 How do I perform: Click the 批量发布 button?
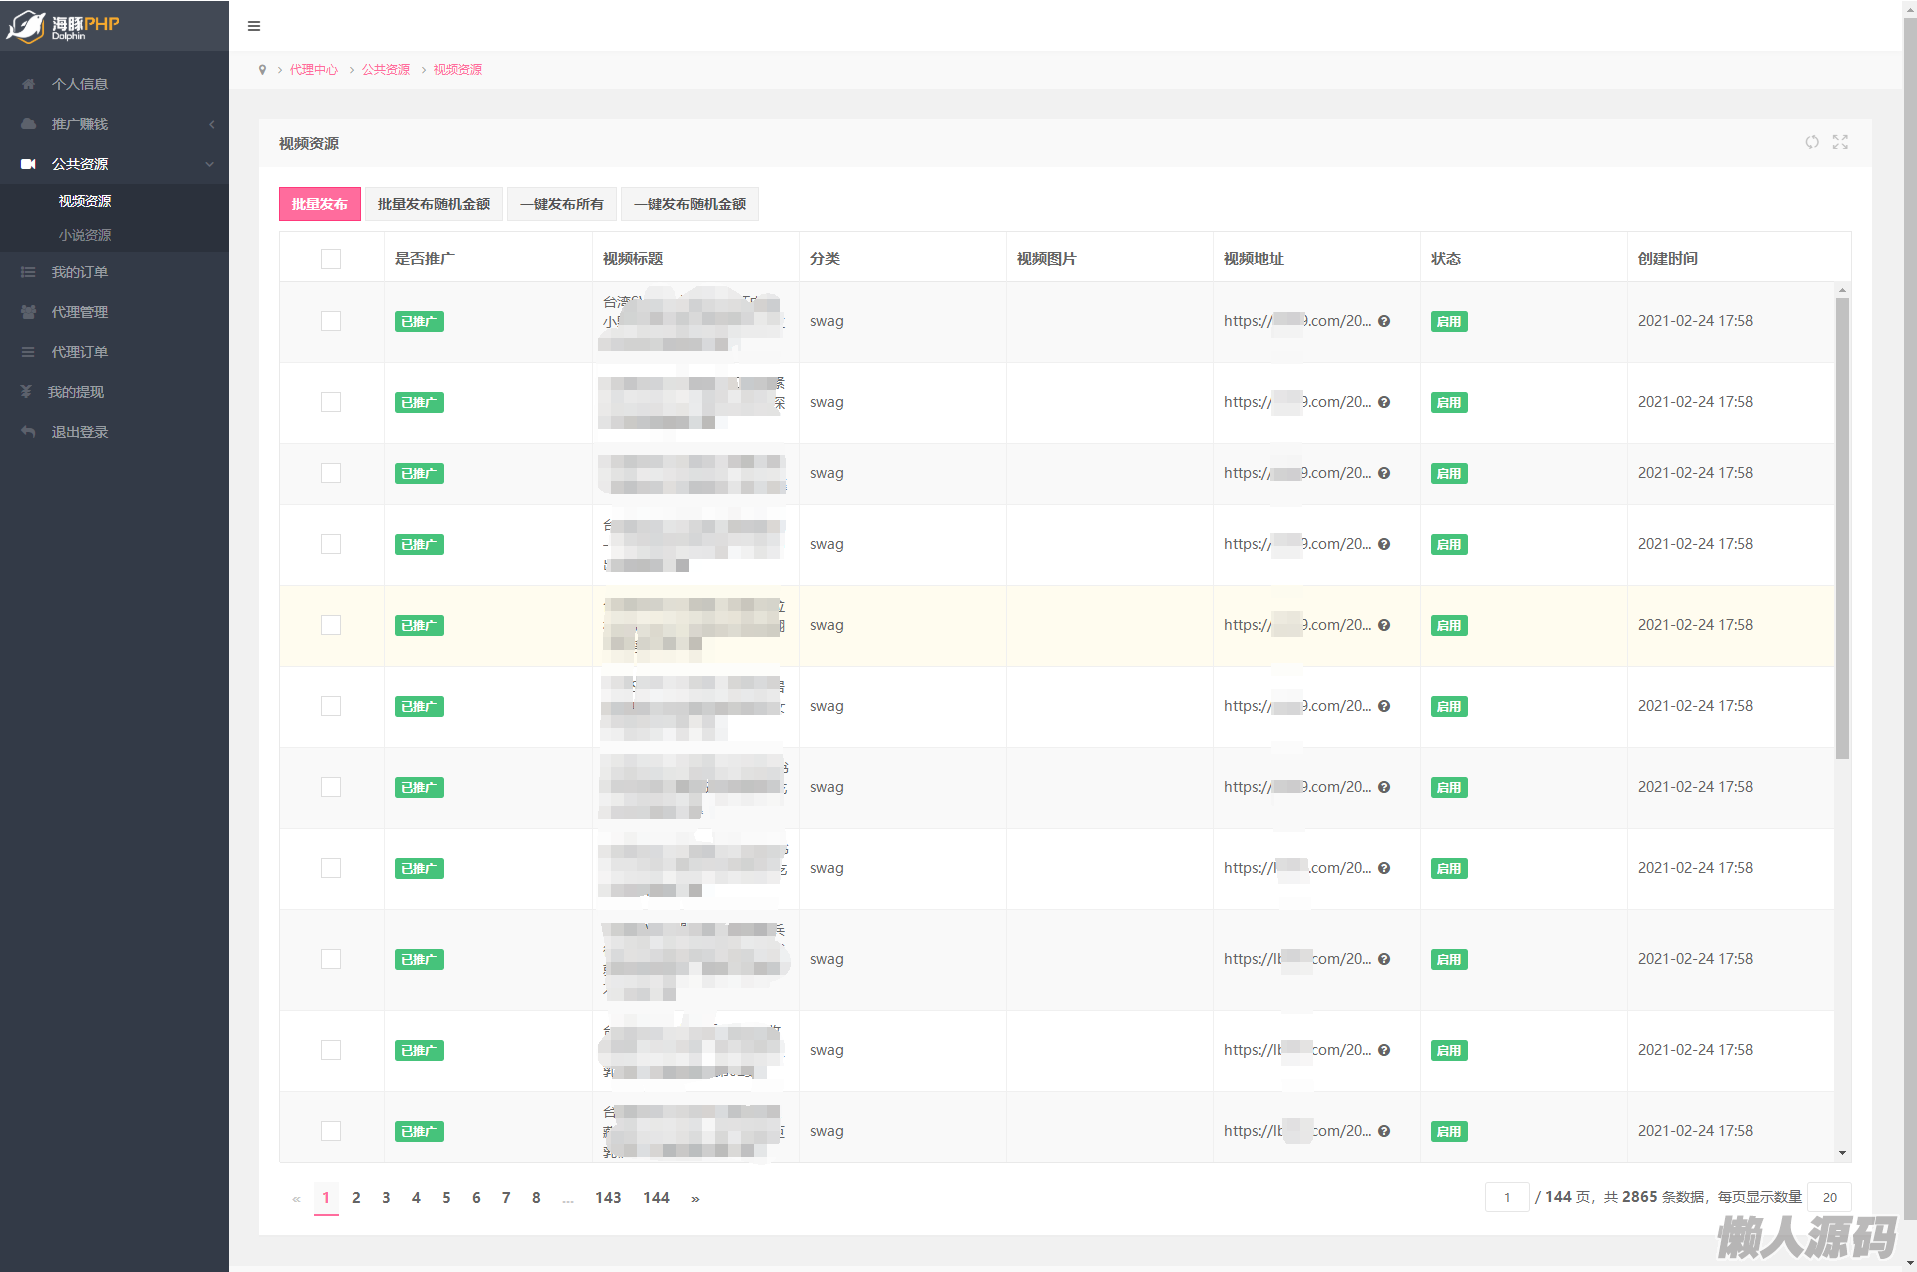(x=319, y=204)
